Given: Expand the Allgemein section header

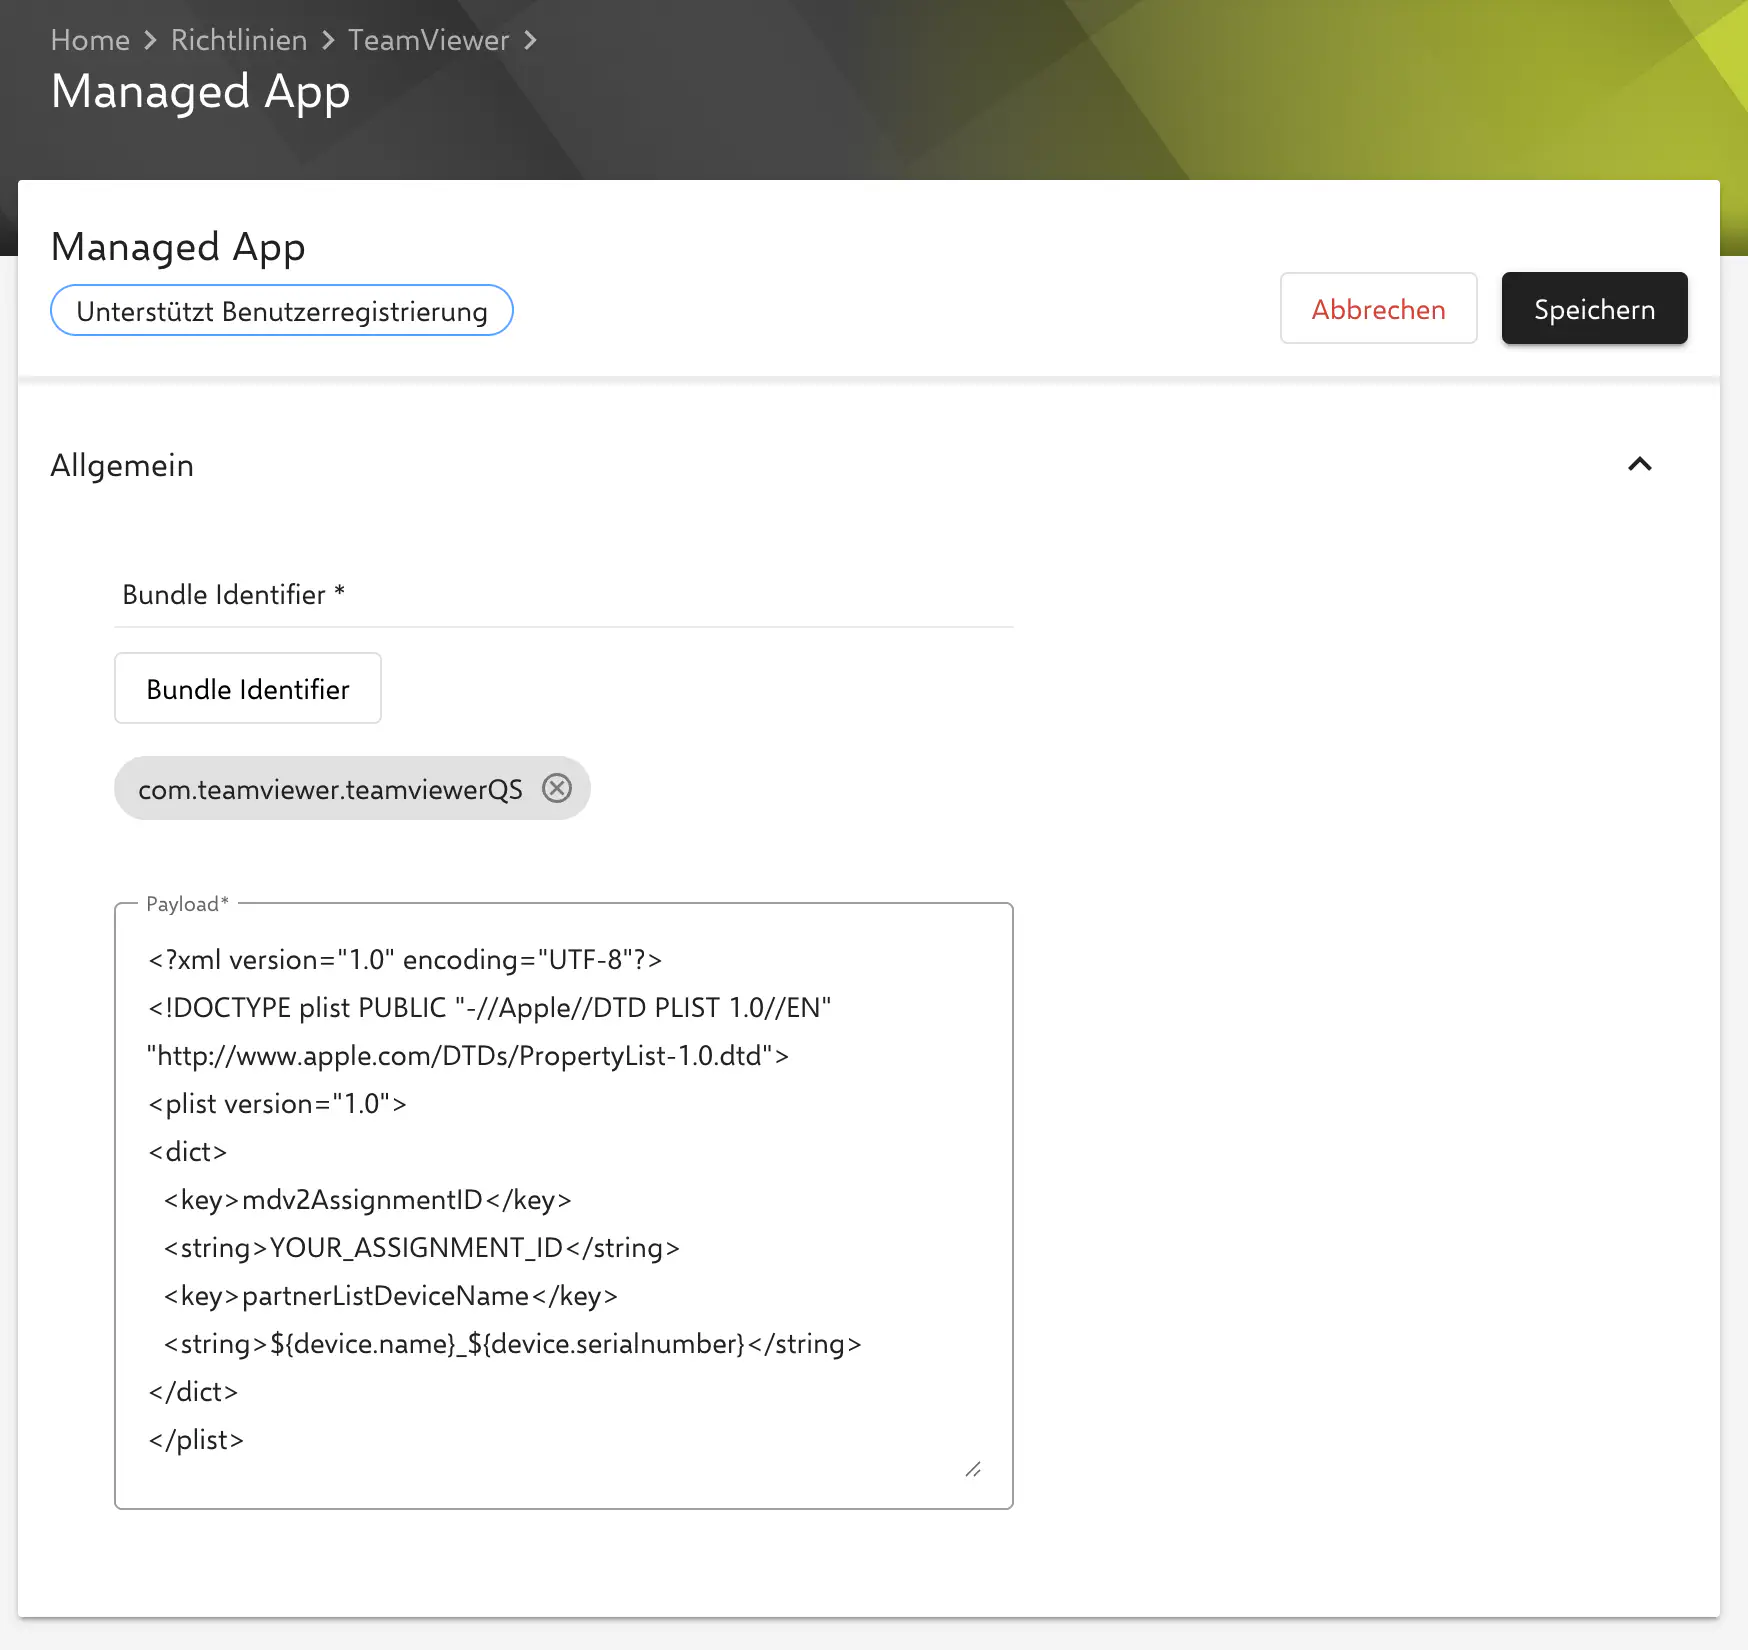Looking at the screenshot, I should pyautogui.click(x=122, y=464).
